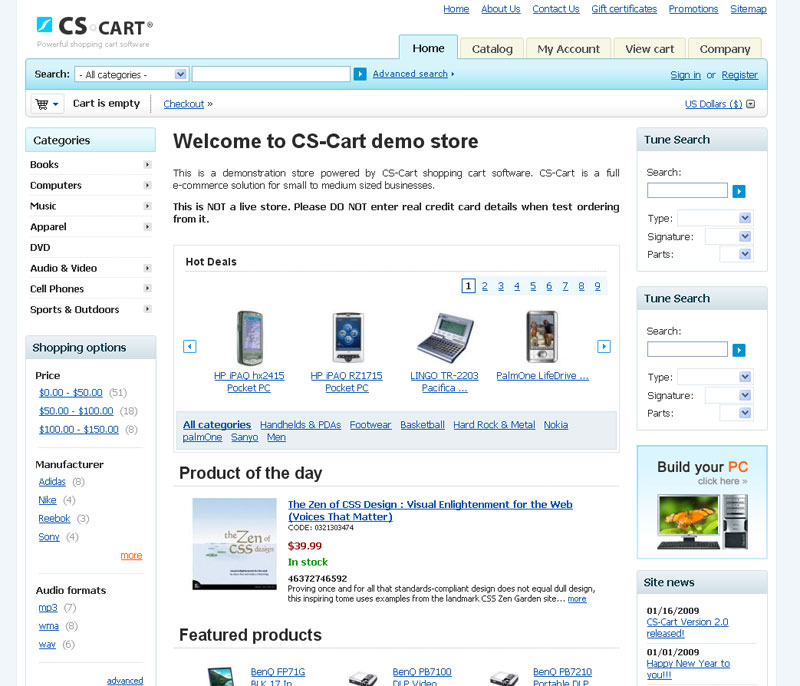Click the Zen of CSS Design book cover
This screenshot has width=800, height=686.
click(234, 544)
